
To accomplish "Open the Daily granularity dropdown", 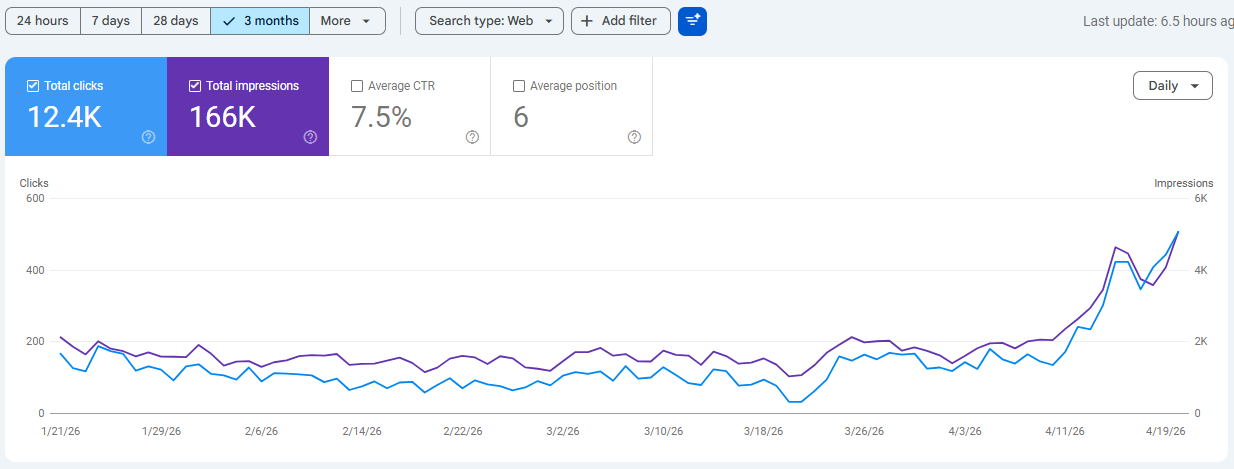I will click(1172, 86).
